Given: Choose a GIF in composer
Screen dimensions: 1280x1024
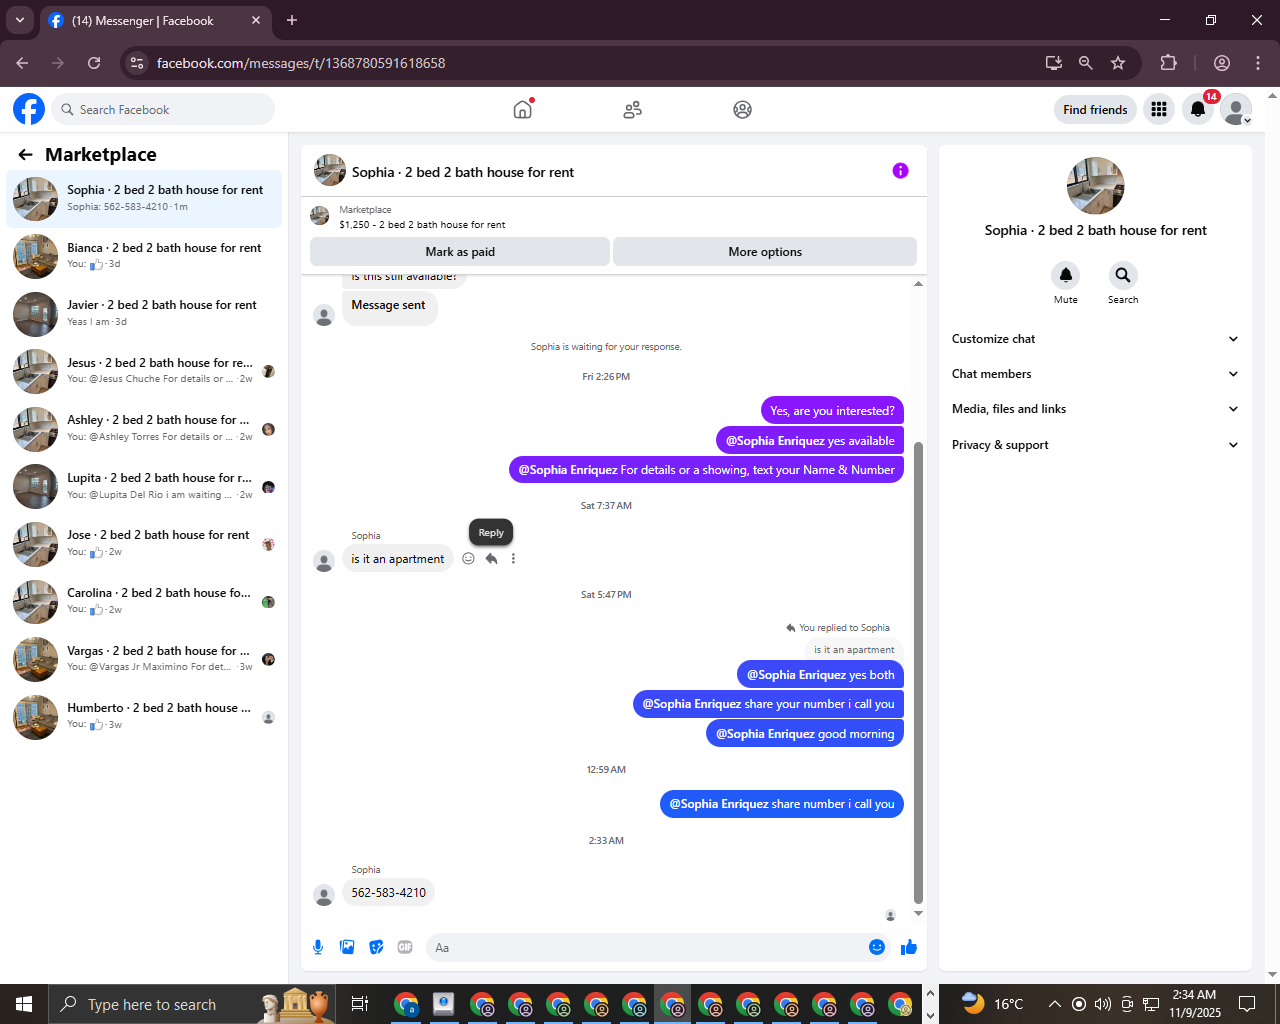Looking at the screenshot, I should [405, 947].
